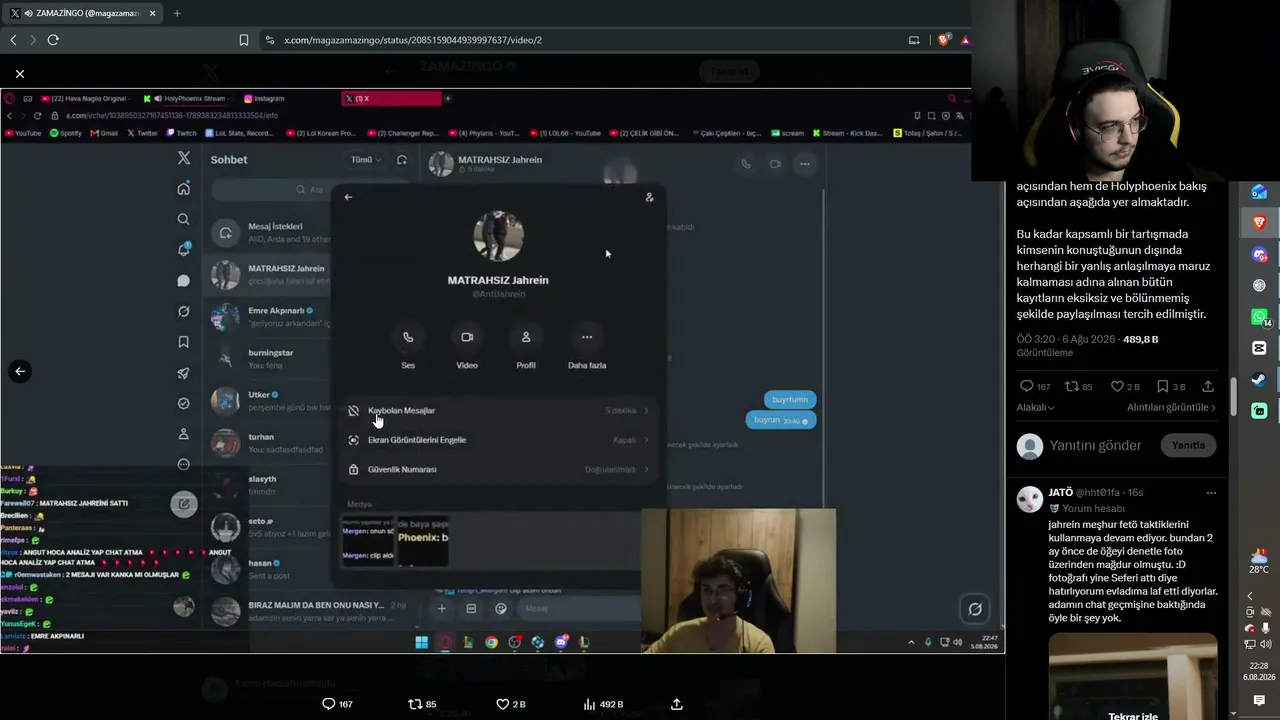Repost using the icon under the video

click(422, 704)
